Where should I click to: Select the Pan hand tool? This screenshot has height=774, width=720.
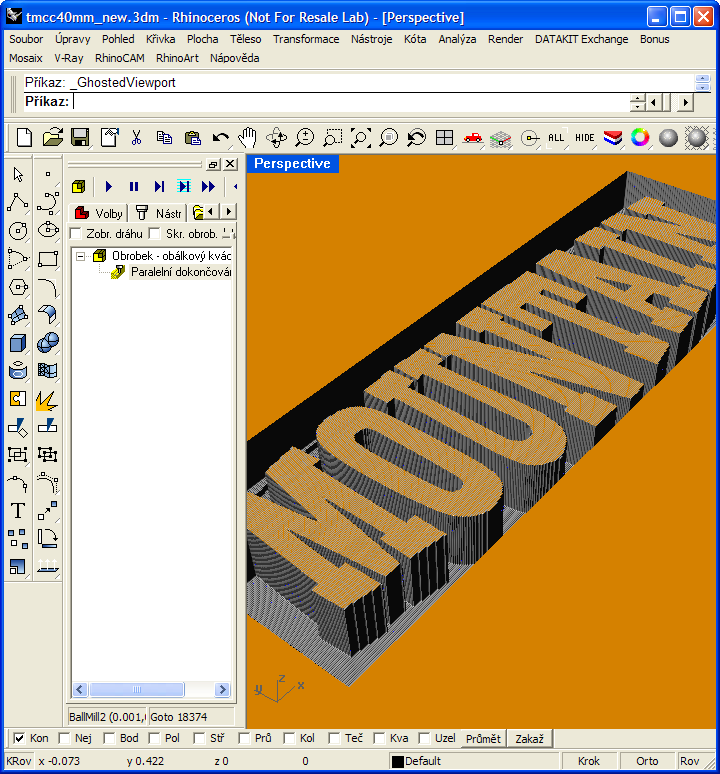pyautogui.click(x=248, y=138)
